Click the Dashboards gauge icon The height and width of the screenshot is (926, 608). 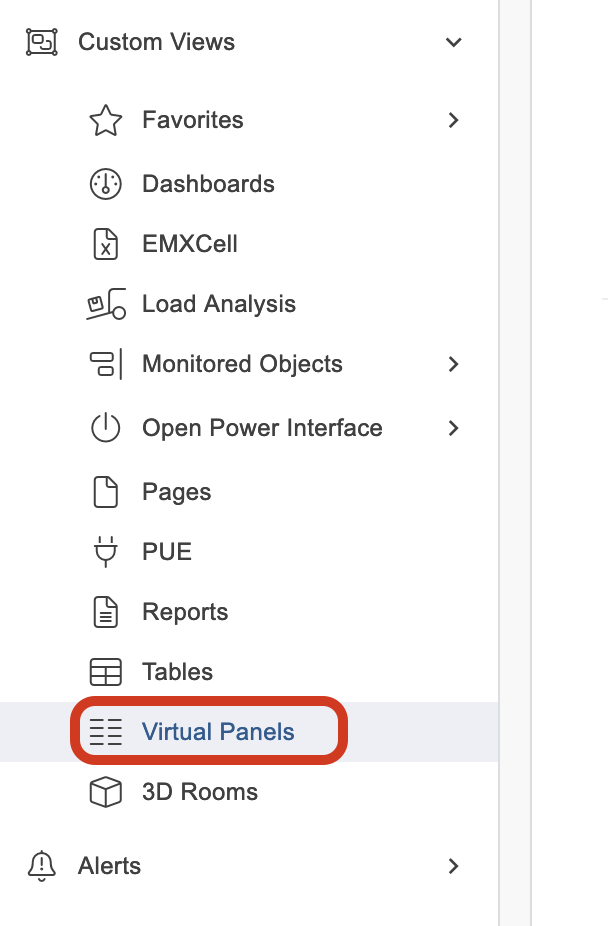click(x=105, y=184)
